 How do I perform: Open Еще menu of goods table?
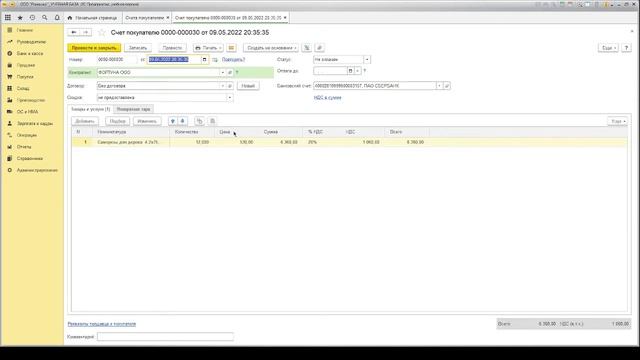coord(618,121)
